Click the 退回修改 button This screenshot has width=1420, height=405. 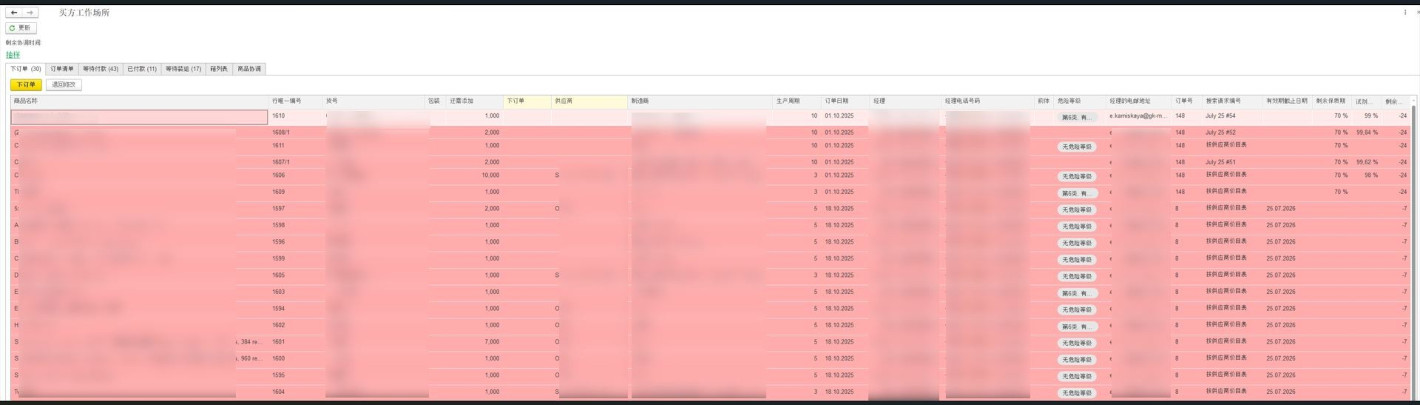(64, 85)
